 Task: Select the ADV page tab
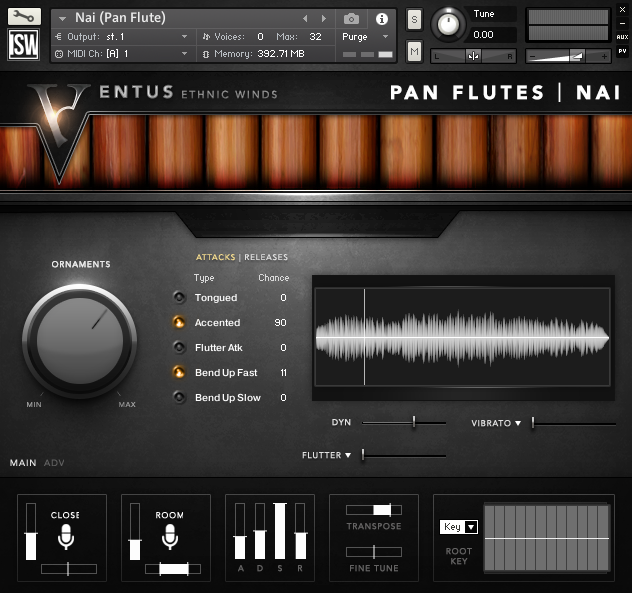click(x=54, y=463)
